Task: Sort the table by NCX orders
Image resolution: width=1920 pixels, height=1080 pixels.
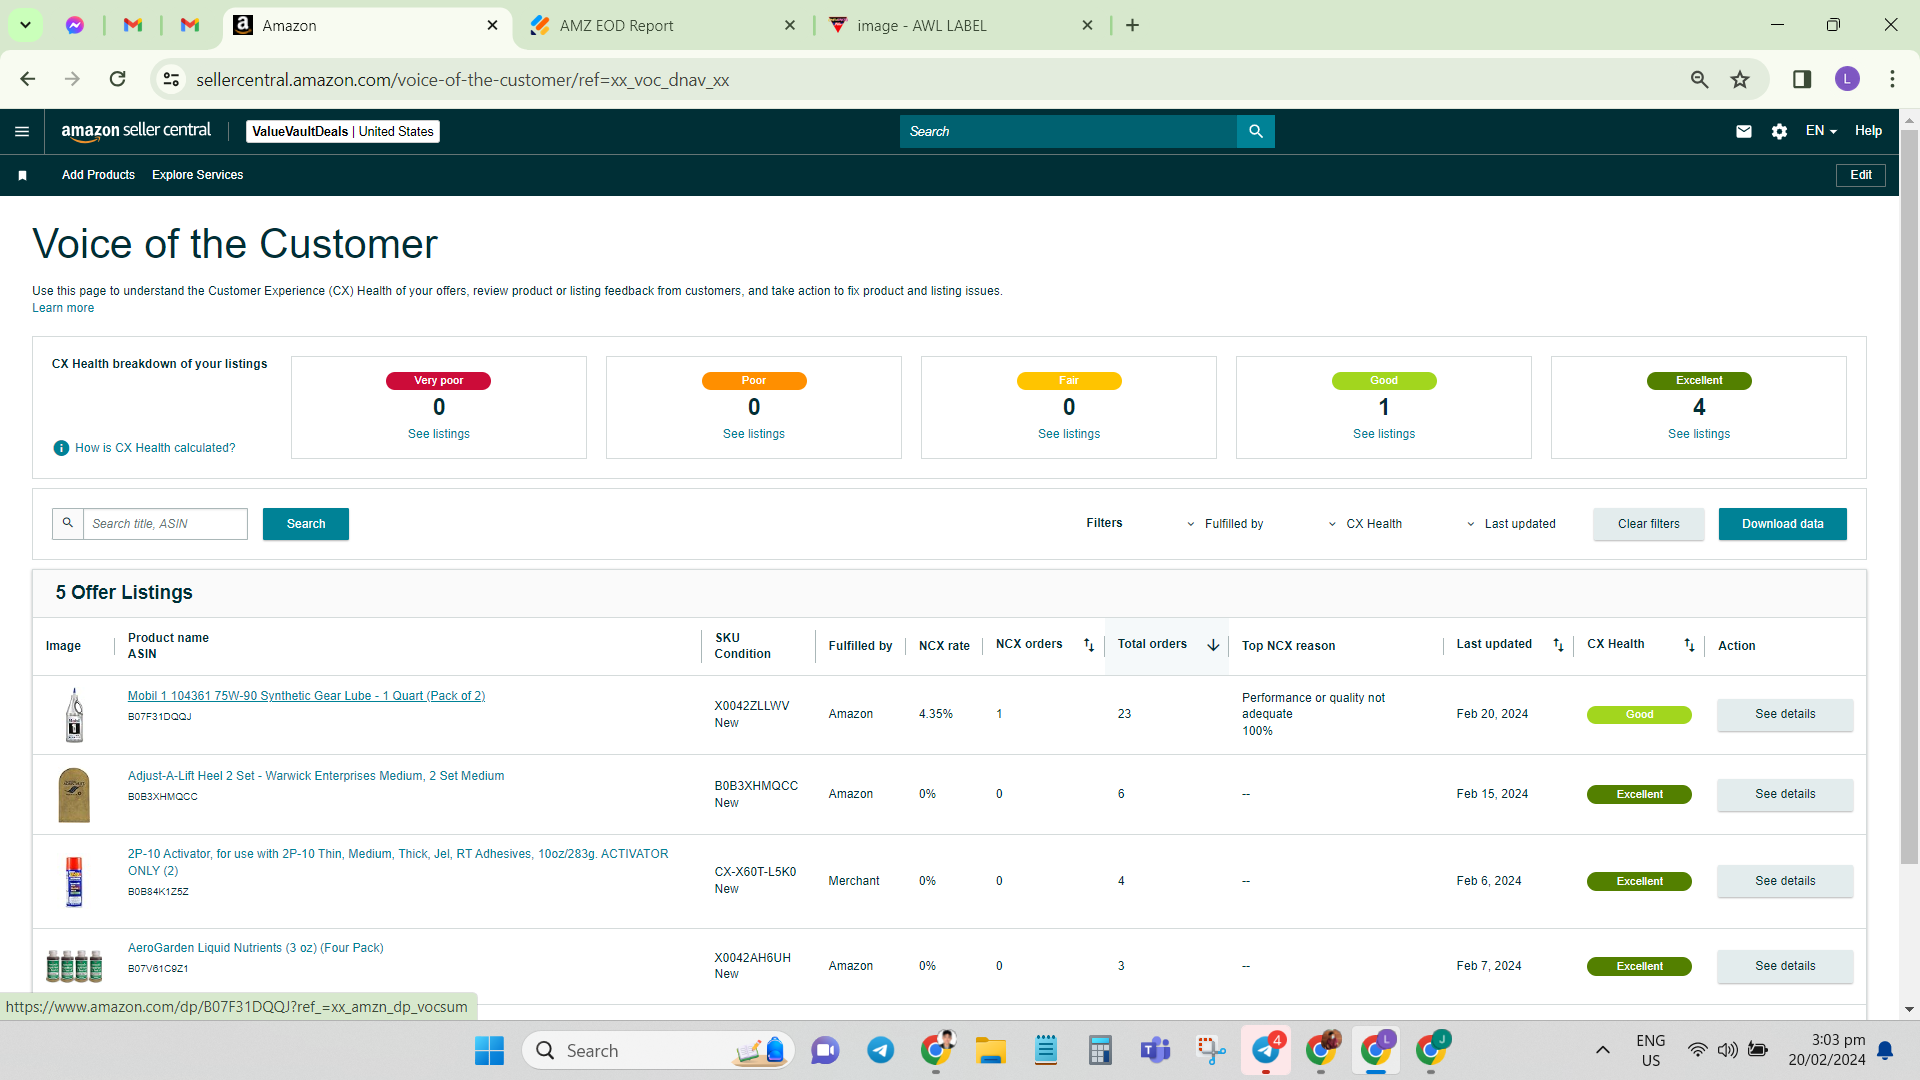Action: tap(1089, 645)
